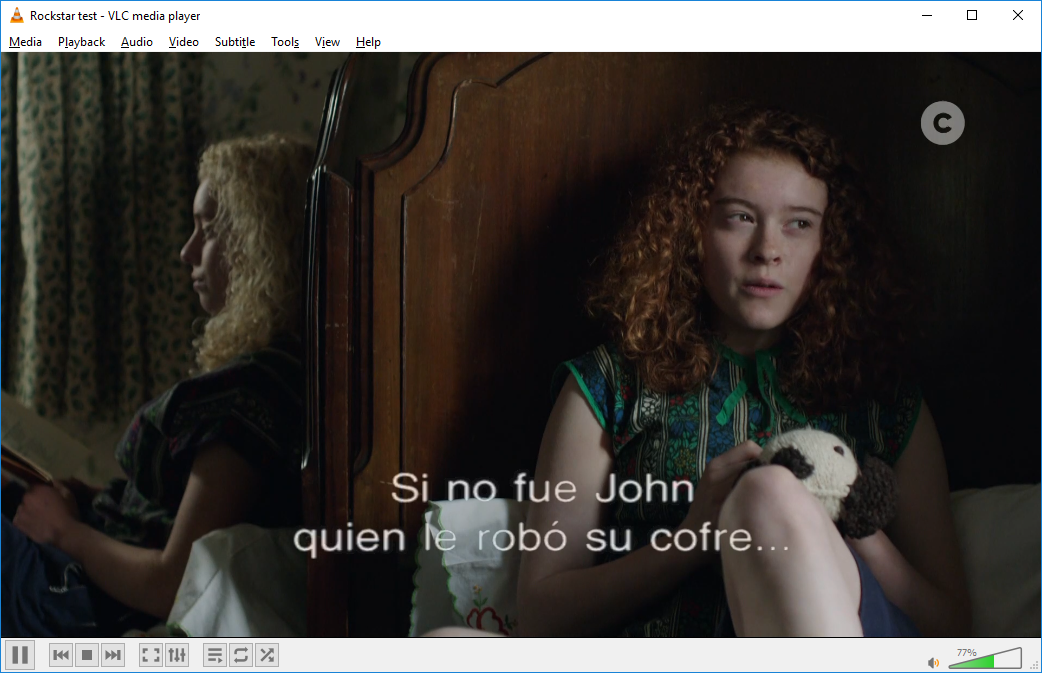Show extended settings equalizer dialog

(x=177, y=655)
